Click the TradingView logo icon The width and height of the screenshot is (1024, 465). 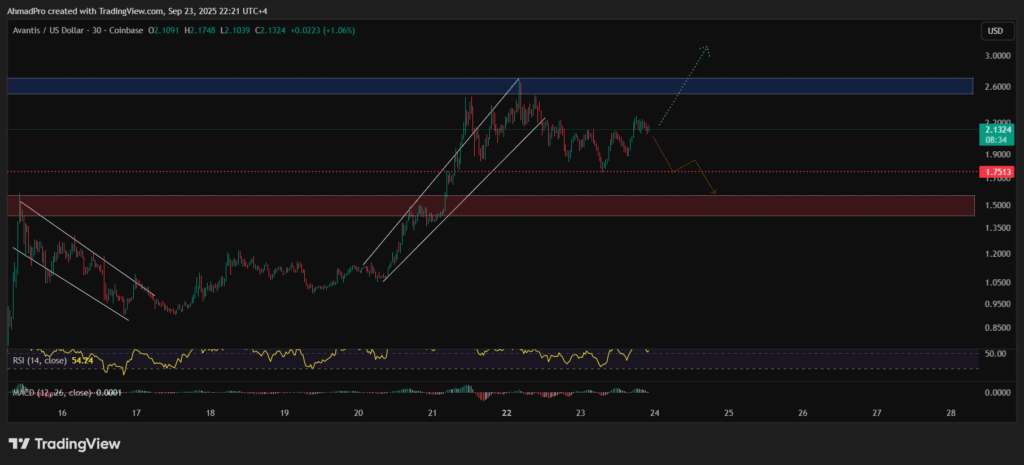pos(20,443)
